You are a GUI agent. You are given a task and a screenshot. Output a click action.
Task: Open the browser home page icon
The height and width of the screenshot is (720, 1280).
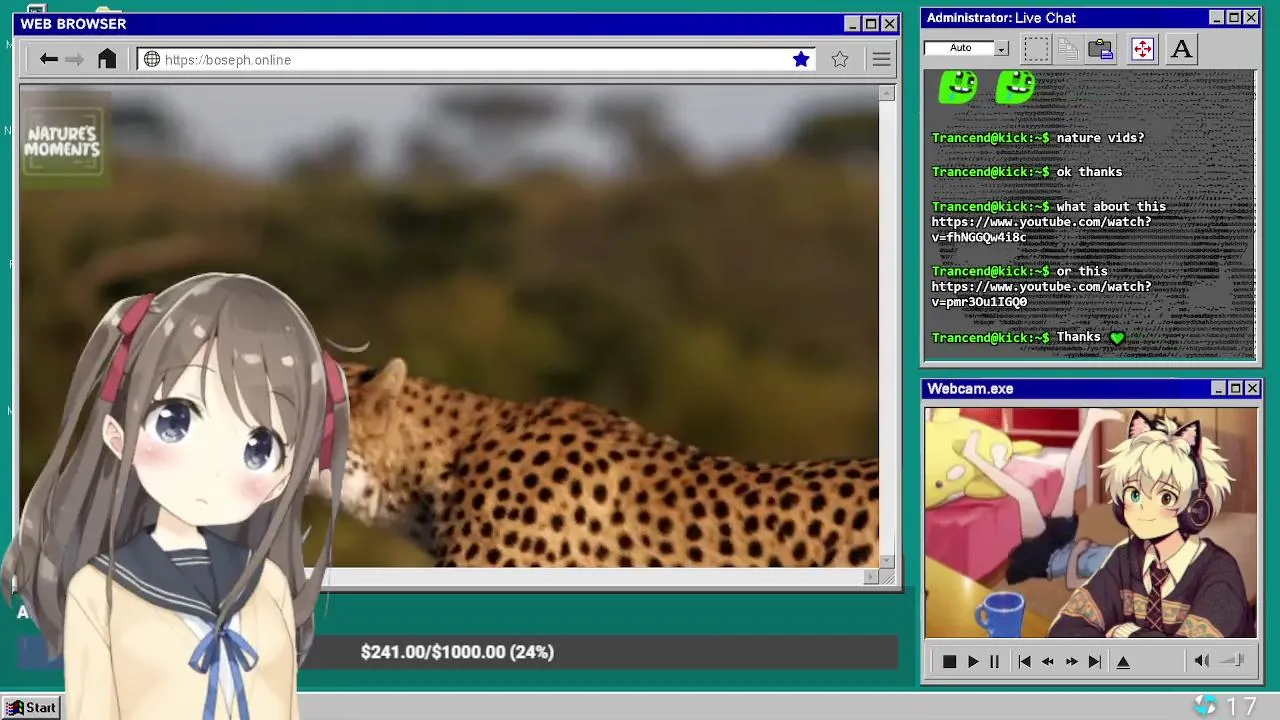pos(107,59)
